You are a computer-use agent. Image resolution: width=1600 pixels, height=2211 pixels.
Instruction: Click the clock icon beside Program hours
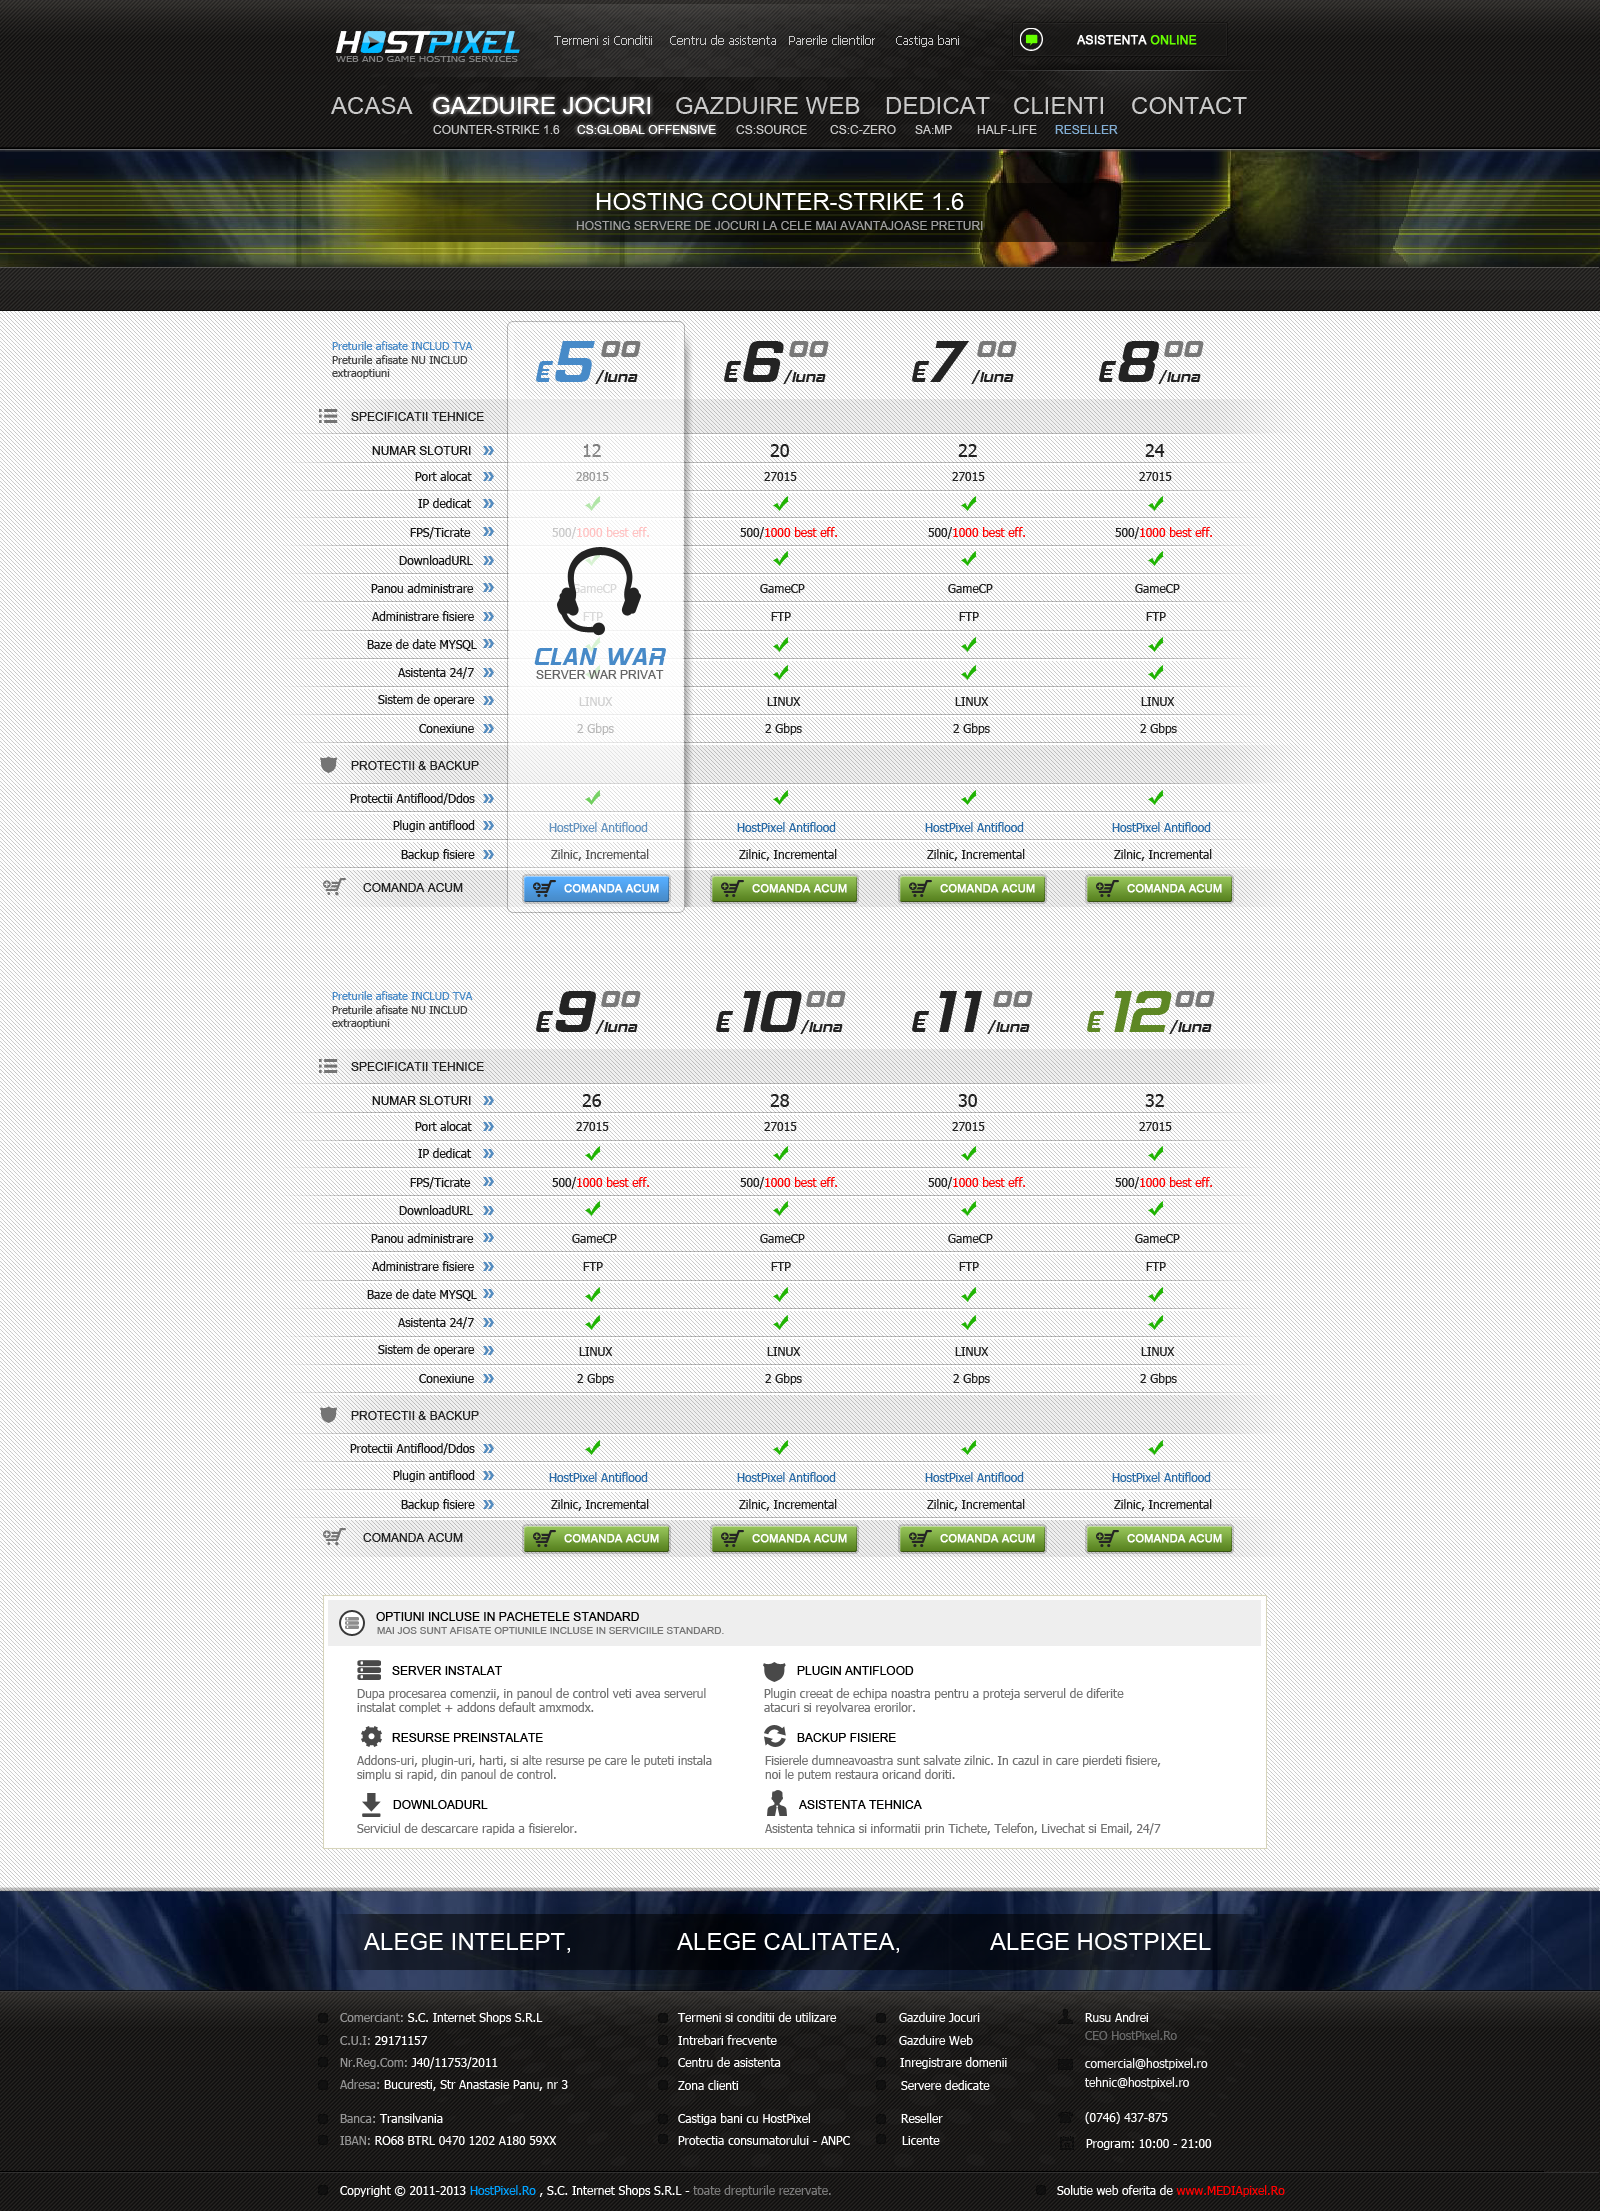point(1066,2143)
